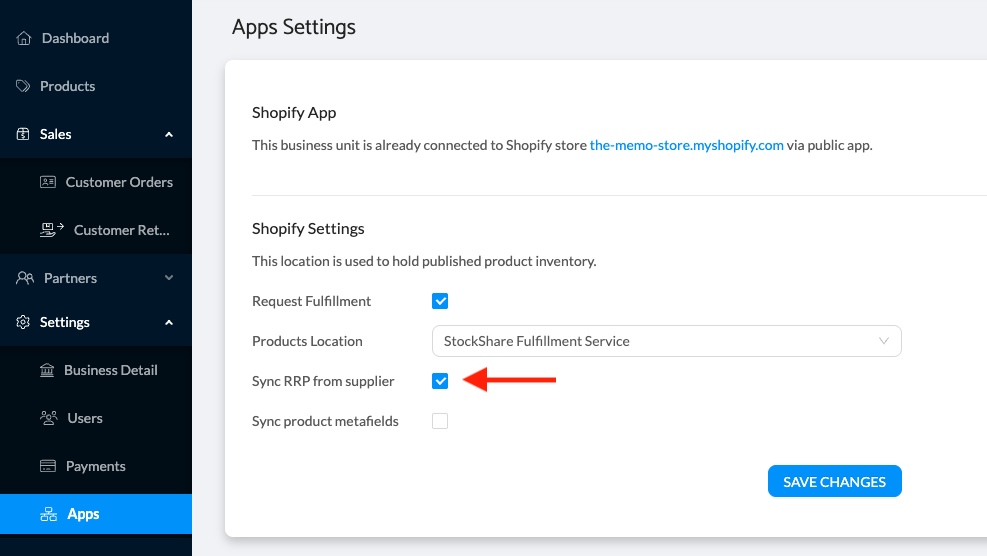Open the the-memo-store.myshopify.com link
The image size is (987, 556).
(686, 145)
